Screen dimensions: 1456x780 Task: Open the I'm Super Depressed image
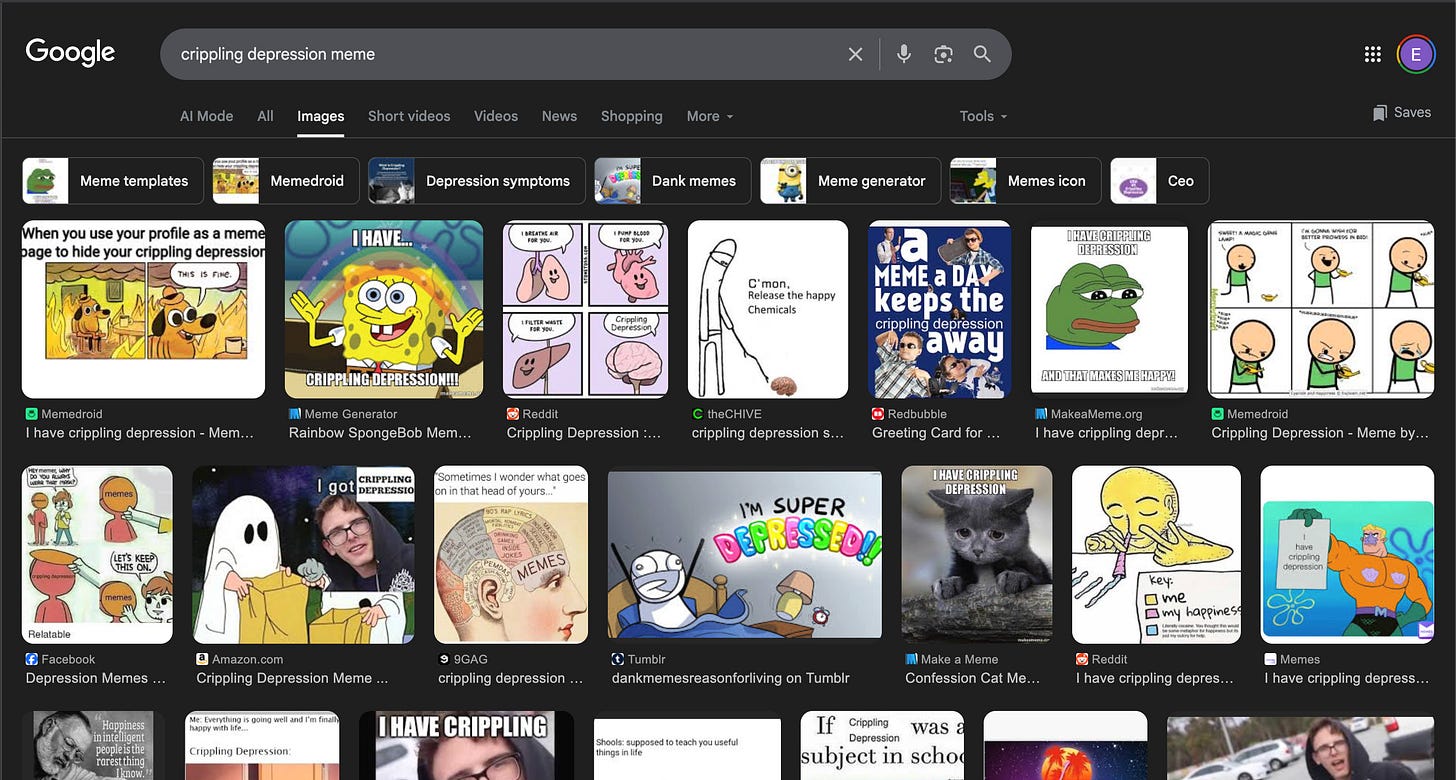pos(745,555)
